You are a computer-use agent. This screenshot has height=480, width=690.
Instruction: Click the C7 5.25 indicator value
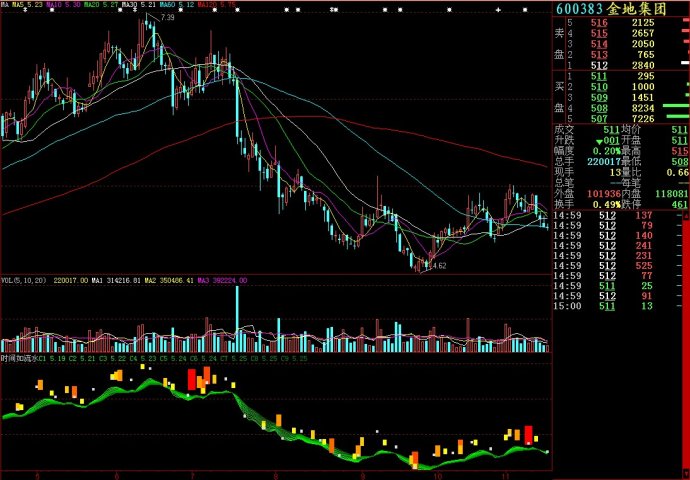coord(234,359)
